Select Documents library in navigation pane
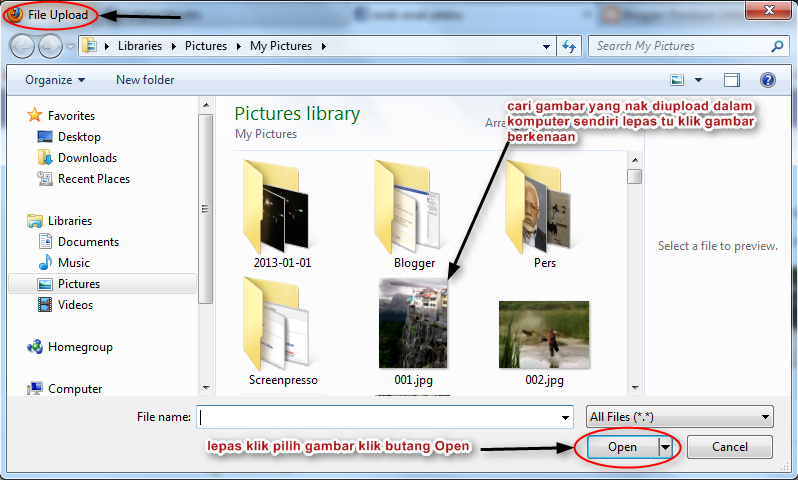Image resolution: width=798 pixels, height=480 pixels. (78, 242)
